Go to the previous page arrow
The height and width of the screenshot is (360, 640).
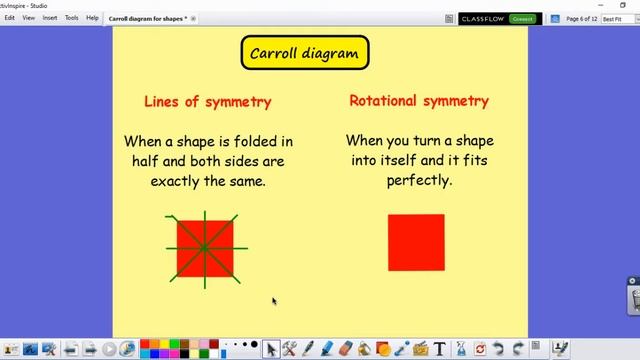pos(71,349)
